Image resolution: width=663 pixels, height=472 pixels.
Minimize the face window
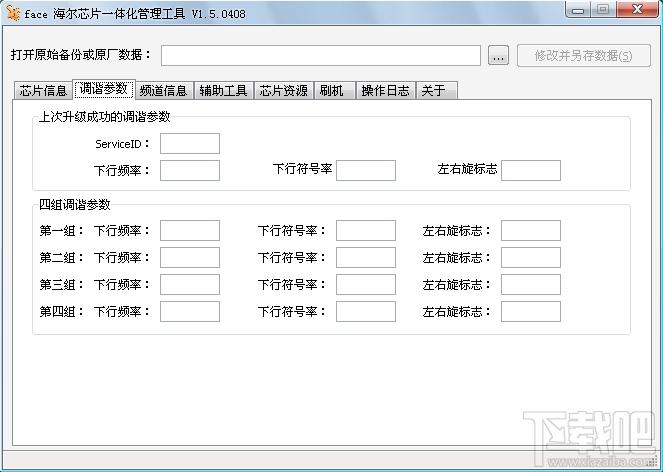578,9
